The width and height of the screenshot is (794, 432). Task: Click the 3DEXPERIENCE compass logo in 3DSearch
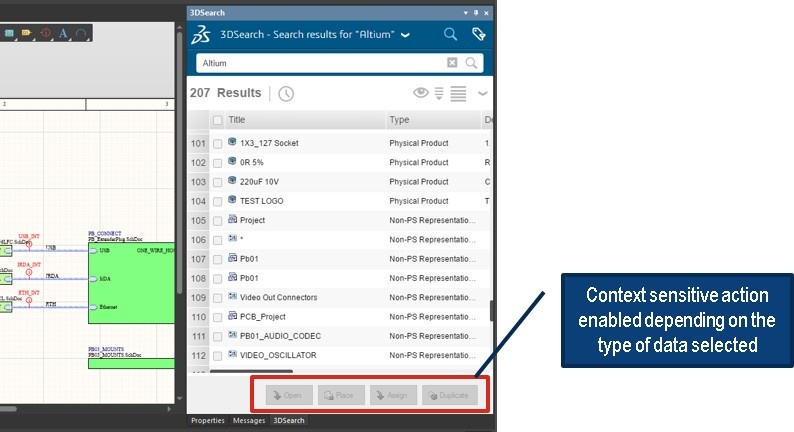point(201,34)
